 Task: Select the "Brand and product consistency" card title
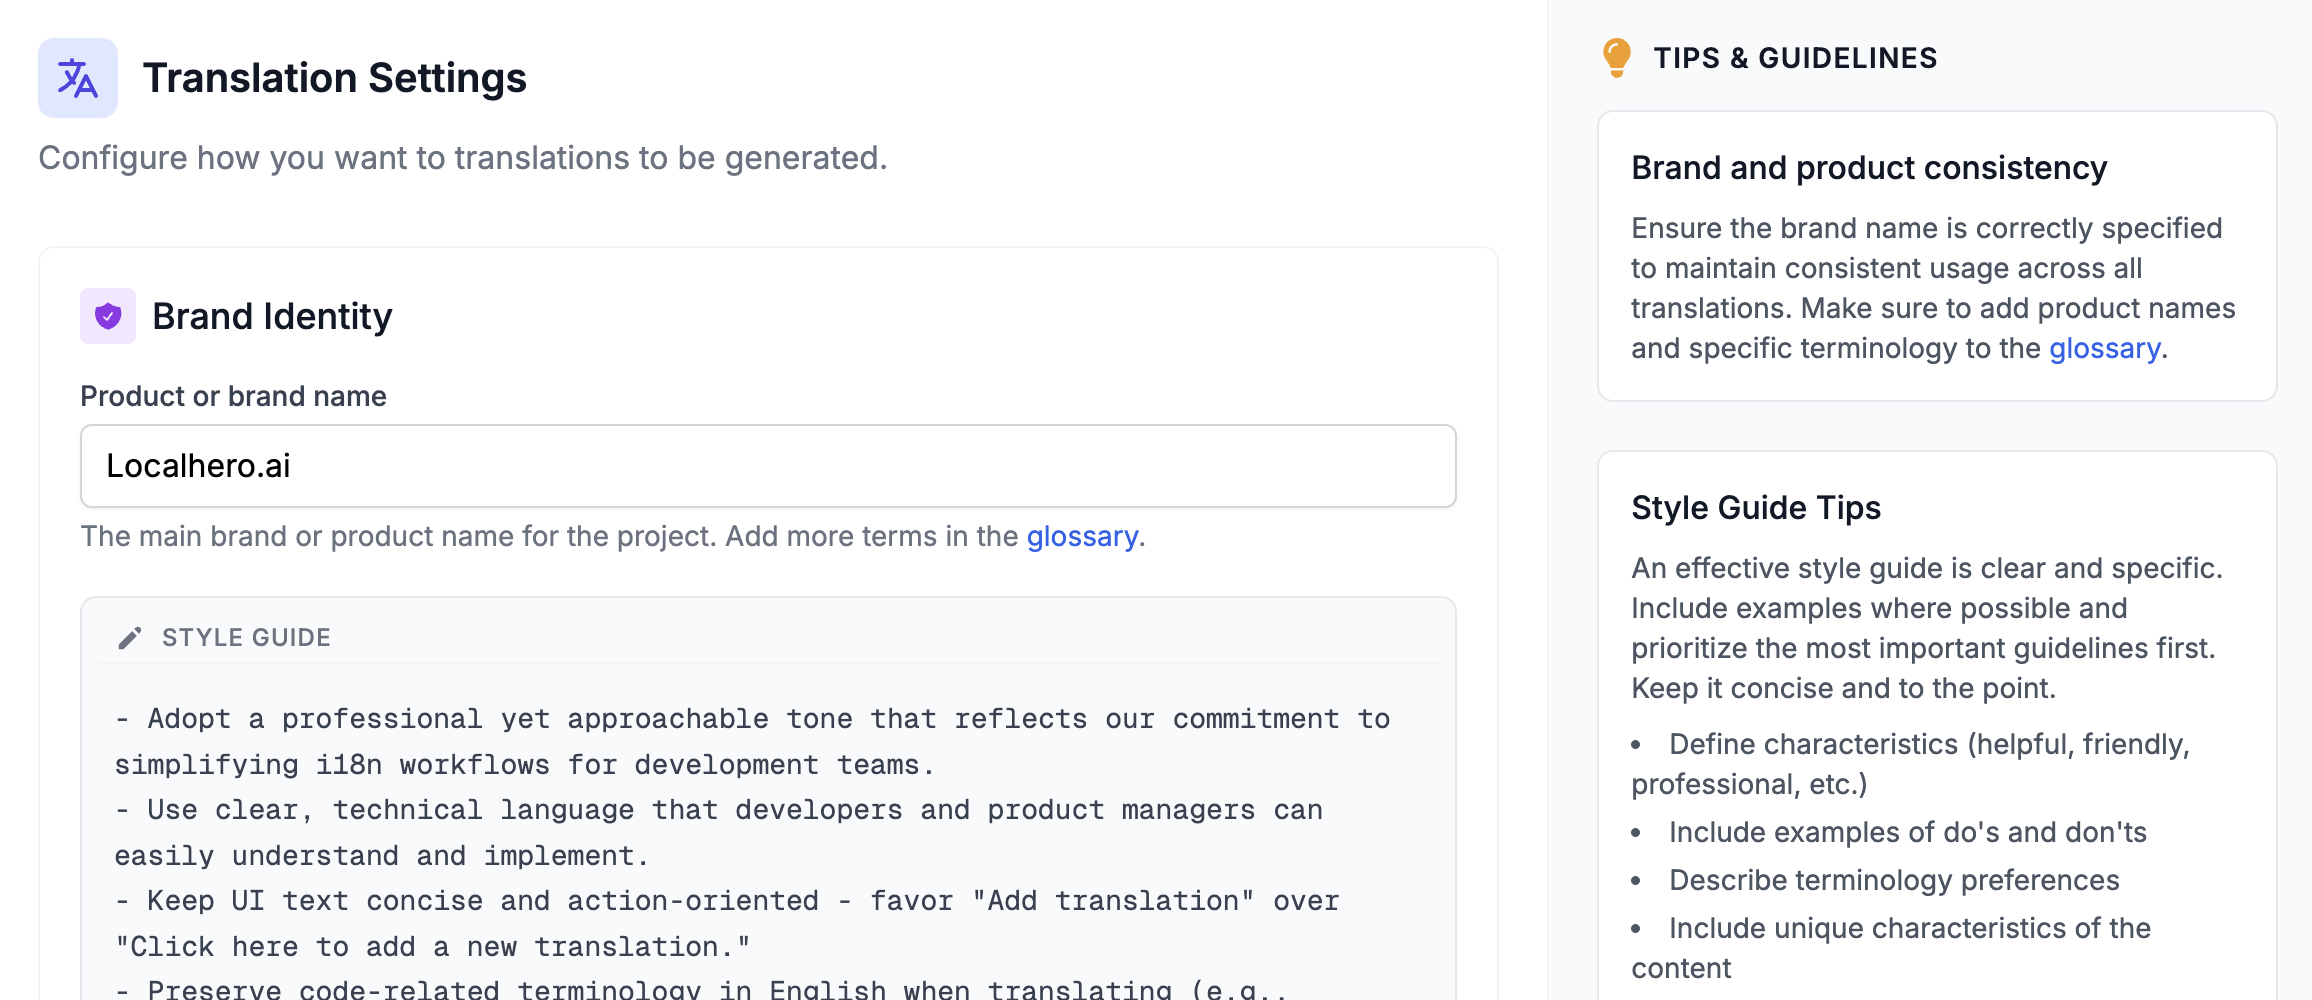click(x=1868, y=168)
